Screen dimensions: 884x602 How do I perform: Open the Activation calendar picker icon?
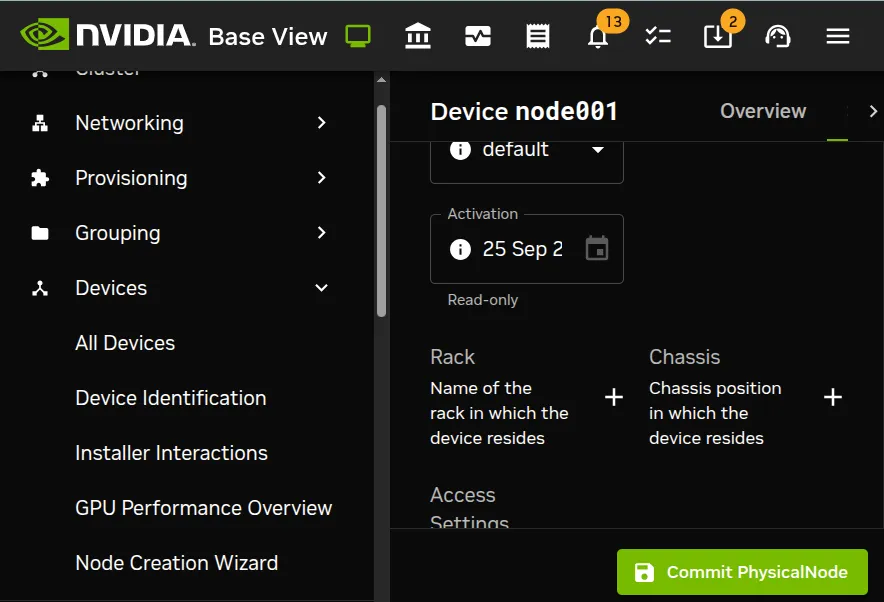pyautogui.click(x=597, y=248)
